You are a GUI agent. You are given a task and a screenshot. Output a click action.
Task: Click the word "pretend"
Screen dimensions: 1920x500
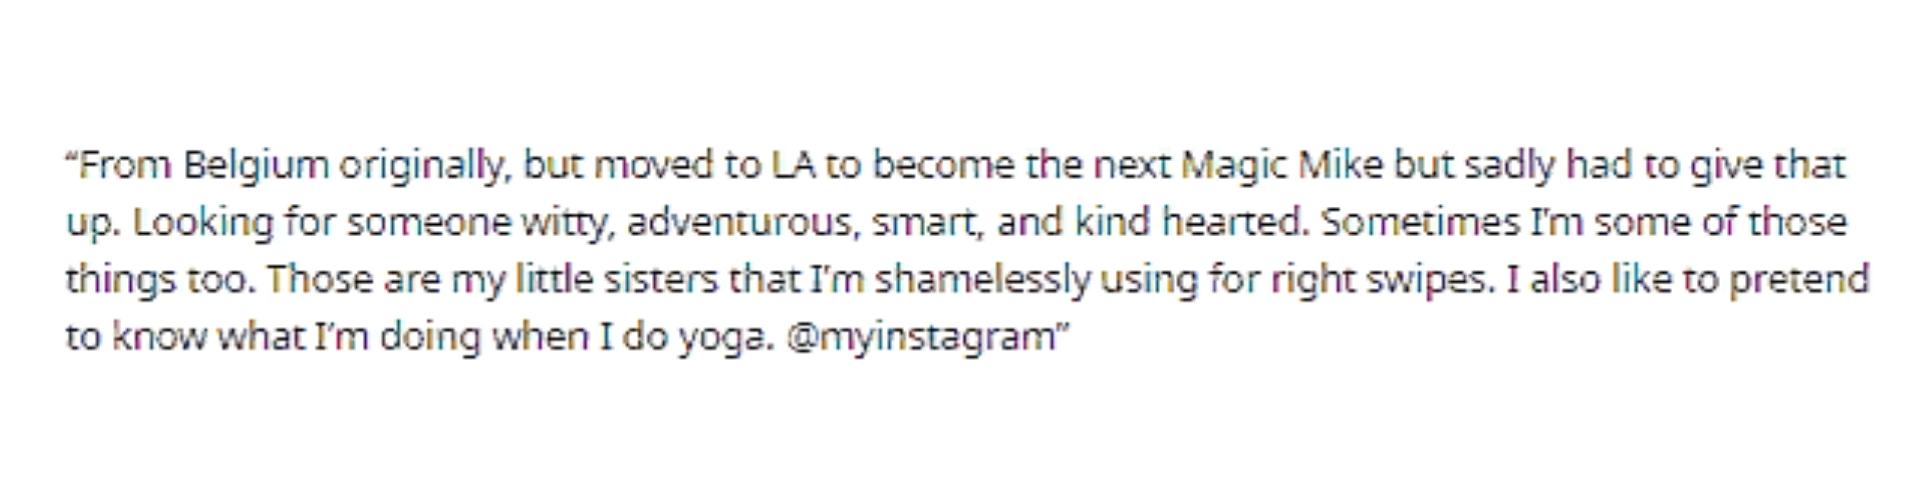1799,280
